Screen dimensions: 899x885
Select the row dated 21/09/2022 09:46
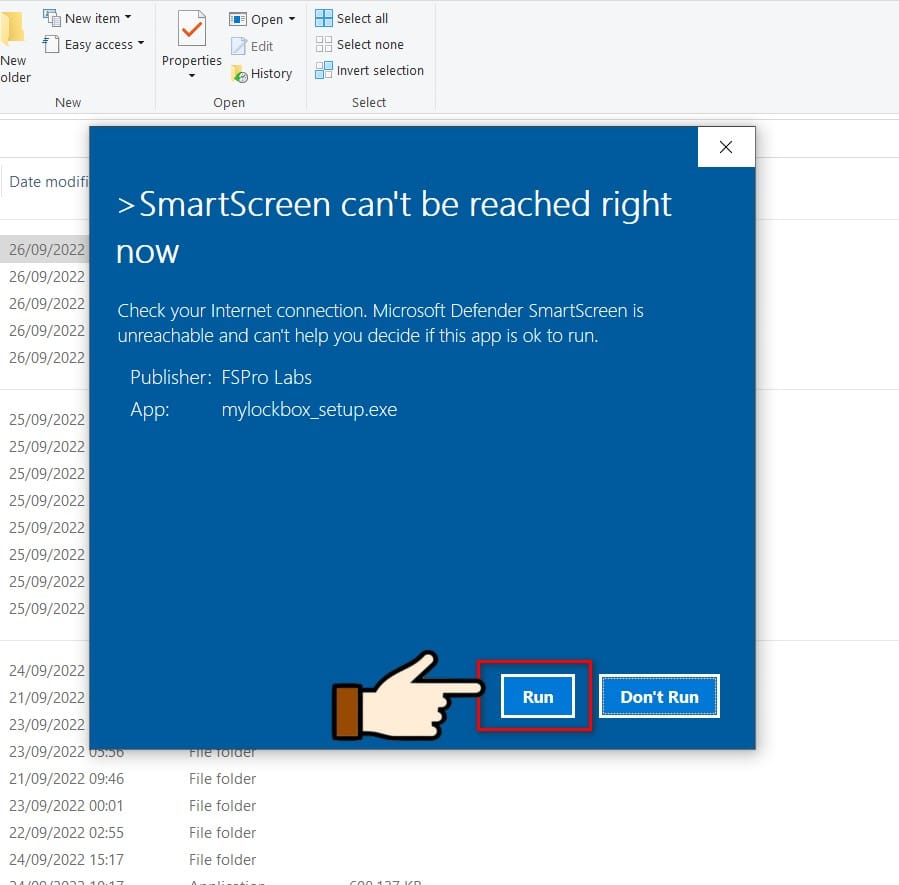pos(132,778)
